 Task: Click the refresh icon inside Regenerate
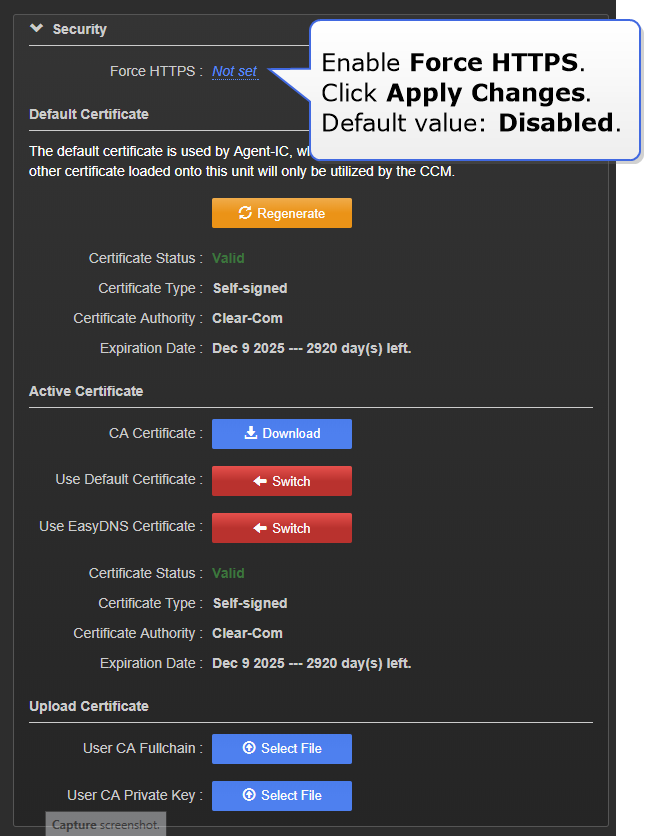pos(245,213)
